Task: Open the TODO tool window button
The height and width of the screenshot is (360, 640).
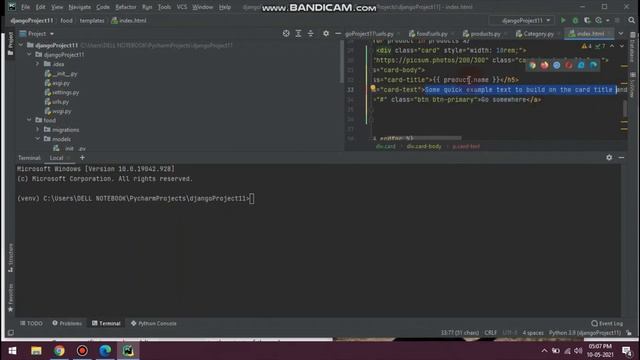Action: 31,323
